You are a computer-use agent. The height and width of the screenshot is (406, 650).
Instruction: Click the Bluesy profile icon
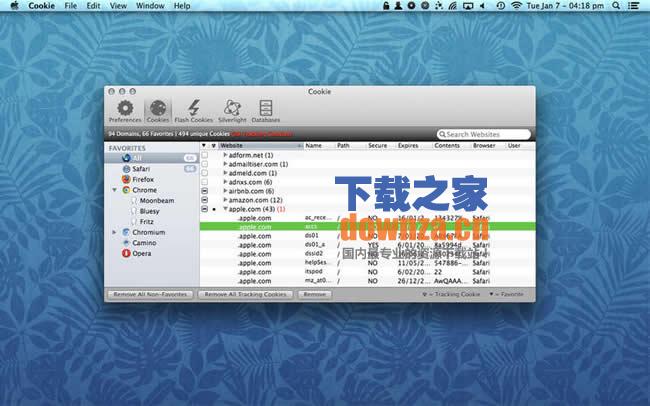133,211
